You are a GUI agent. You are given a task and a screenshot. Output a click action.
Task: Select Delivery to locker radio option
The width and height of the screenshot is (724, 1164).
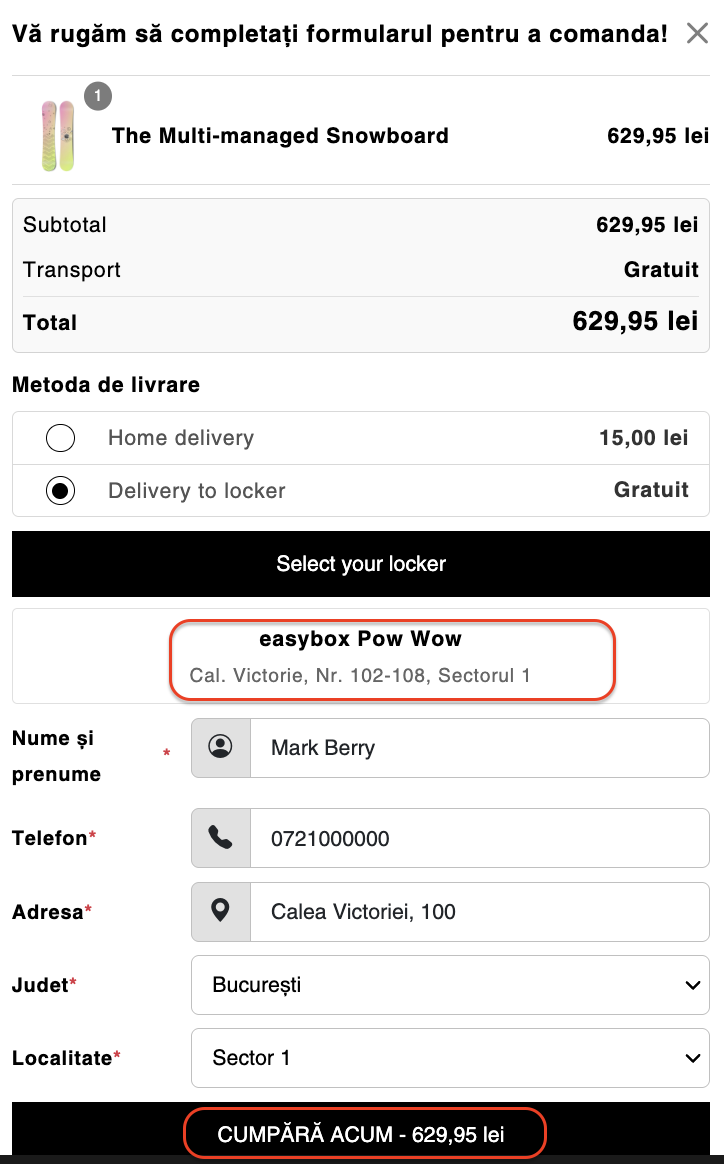coord(60,490)
